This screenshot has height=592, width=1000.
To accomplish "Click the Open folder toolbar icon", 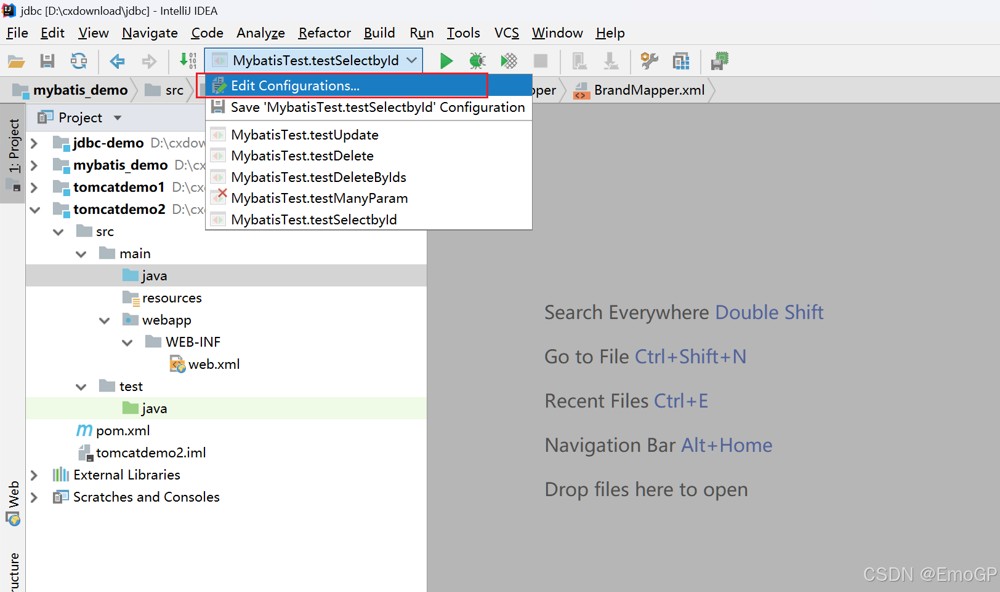I will coord(16,61).
